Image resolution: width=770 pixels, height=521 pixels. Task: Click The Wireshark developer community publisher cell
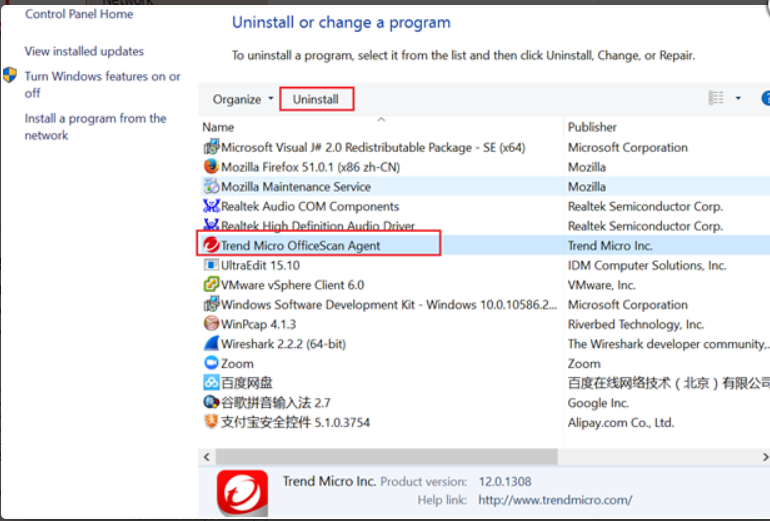668,344
